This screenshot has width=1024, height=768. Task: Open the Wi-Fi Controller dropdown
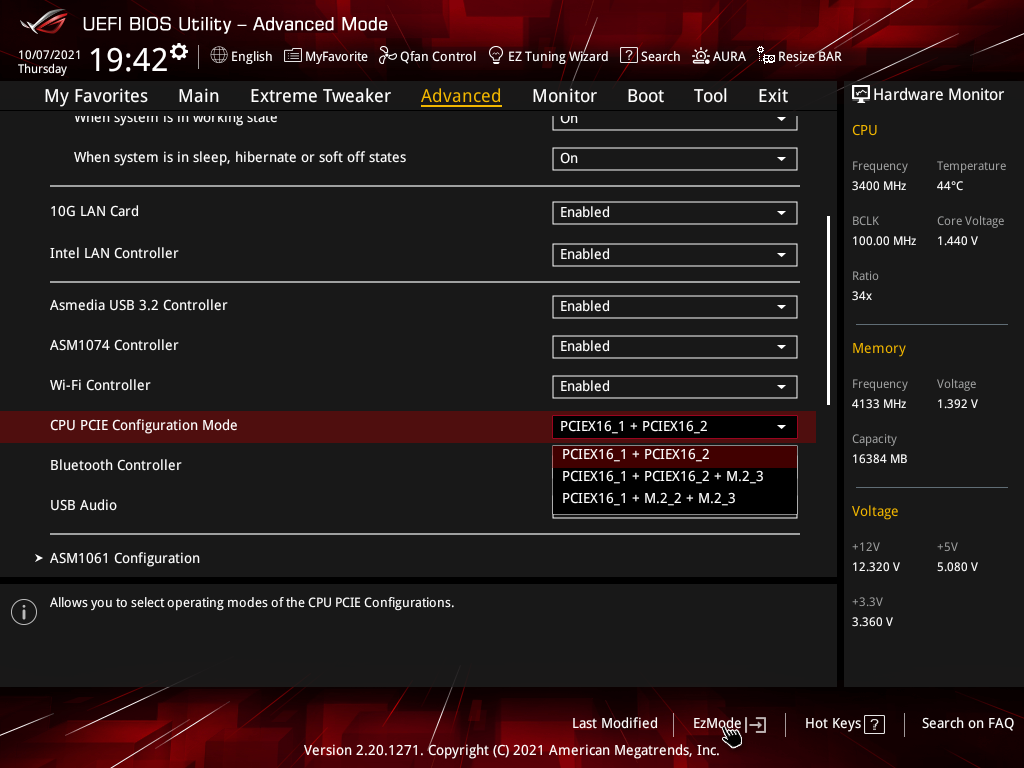675,387
